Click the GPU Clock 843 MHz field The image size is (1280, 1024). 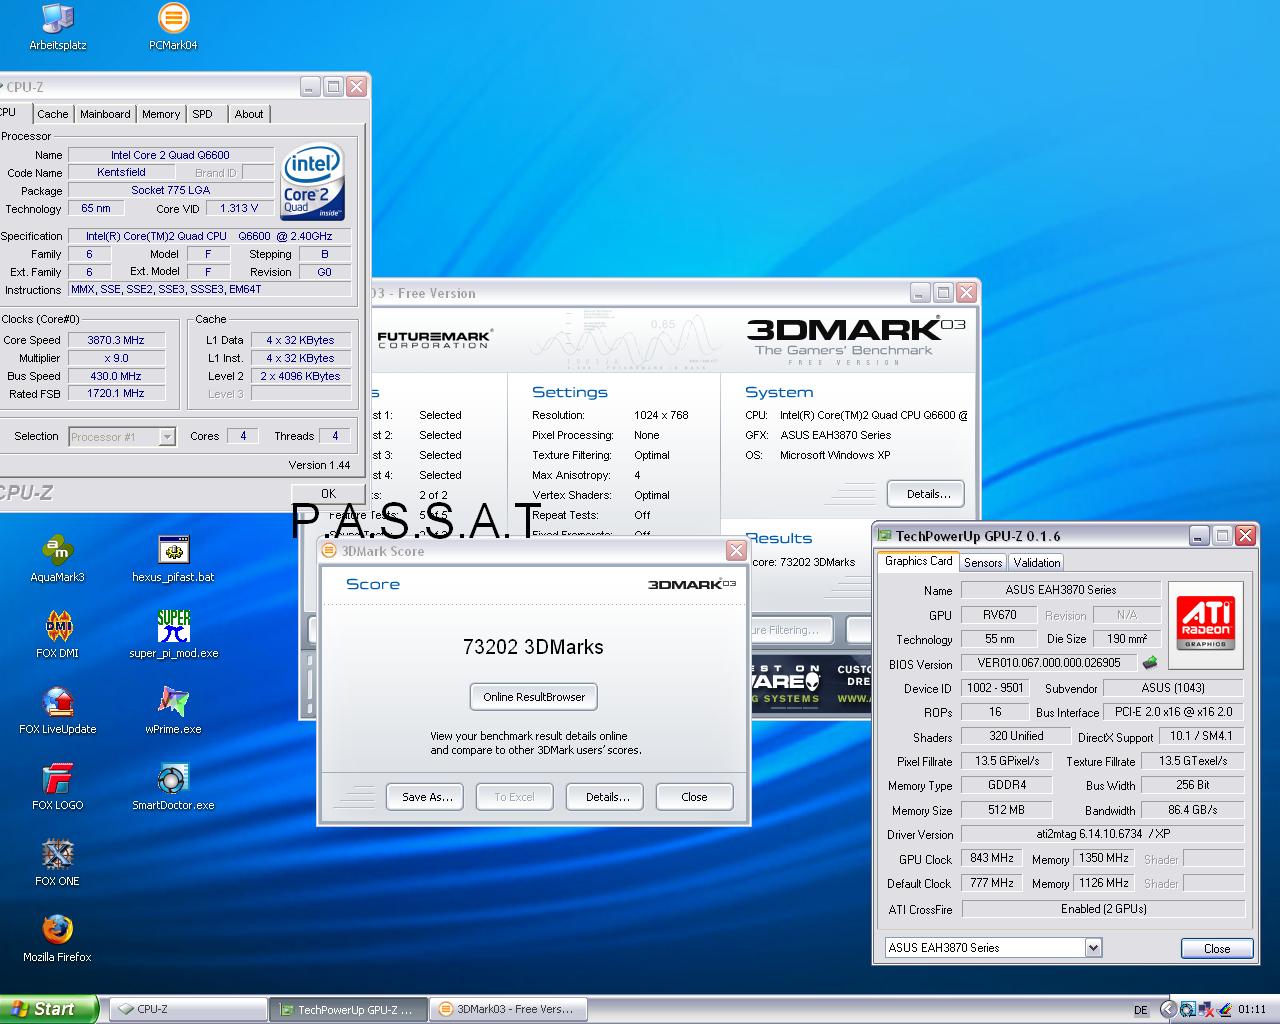coord(992,859)
